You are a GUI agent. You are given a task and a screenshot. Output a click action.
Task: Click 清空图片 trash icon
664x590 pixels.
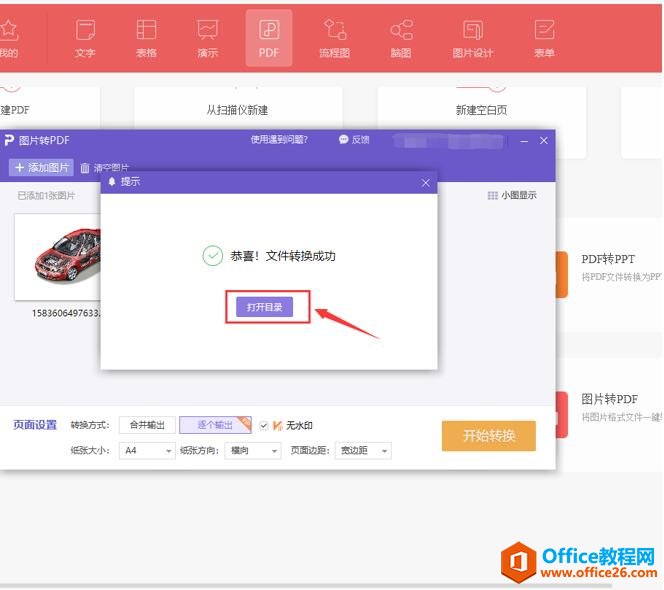point(85,168)
